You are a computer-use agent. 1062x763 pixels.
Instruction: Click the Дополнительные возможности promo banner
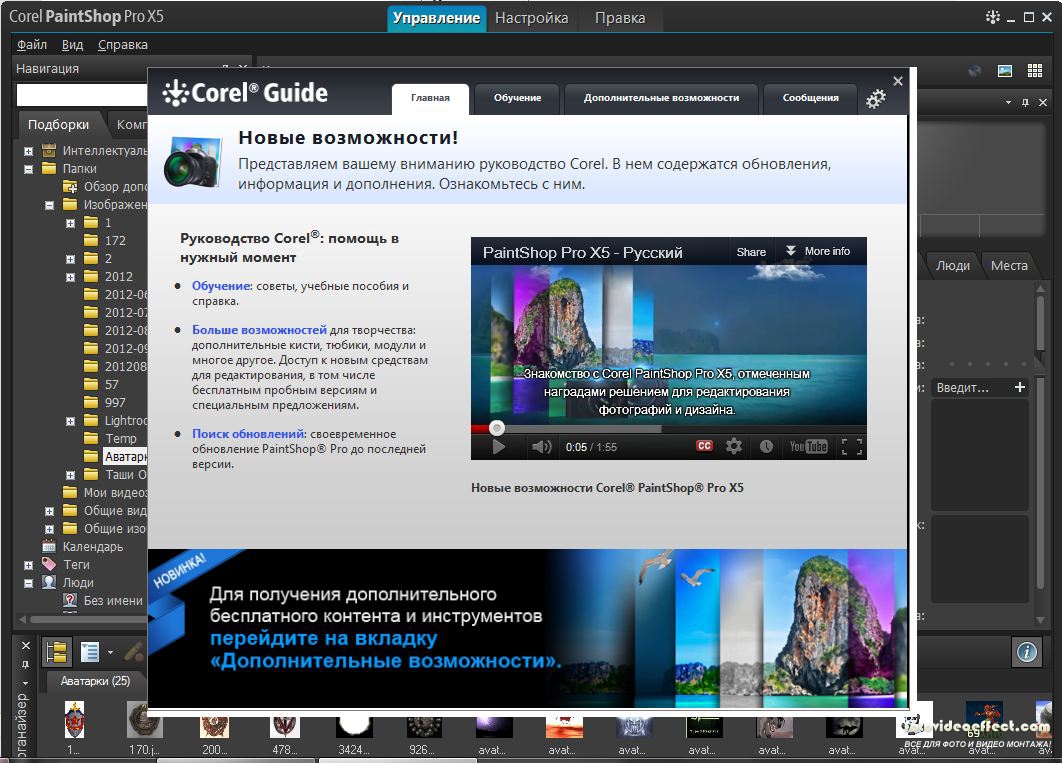click(527, 628)
